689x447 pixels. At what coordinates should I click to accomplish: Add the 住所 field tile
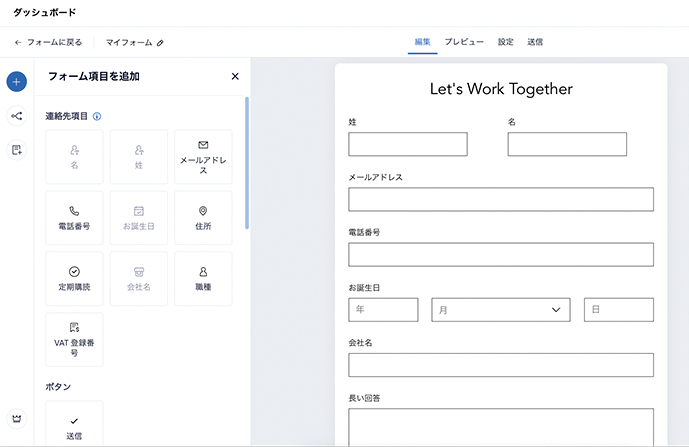click(x=203, y=218)
